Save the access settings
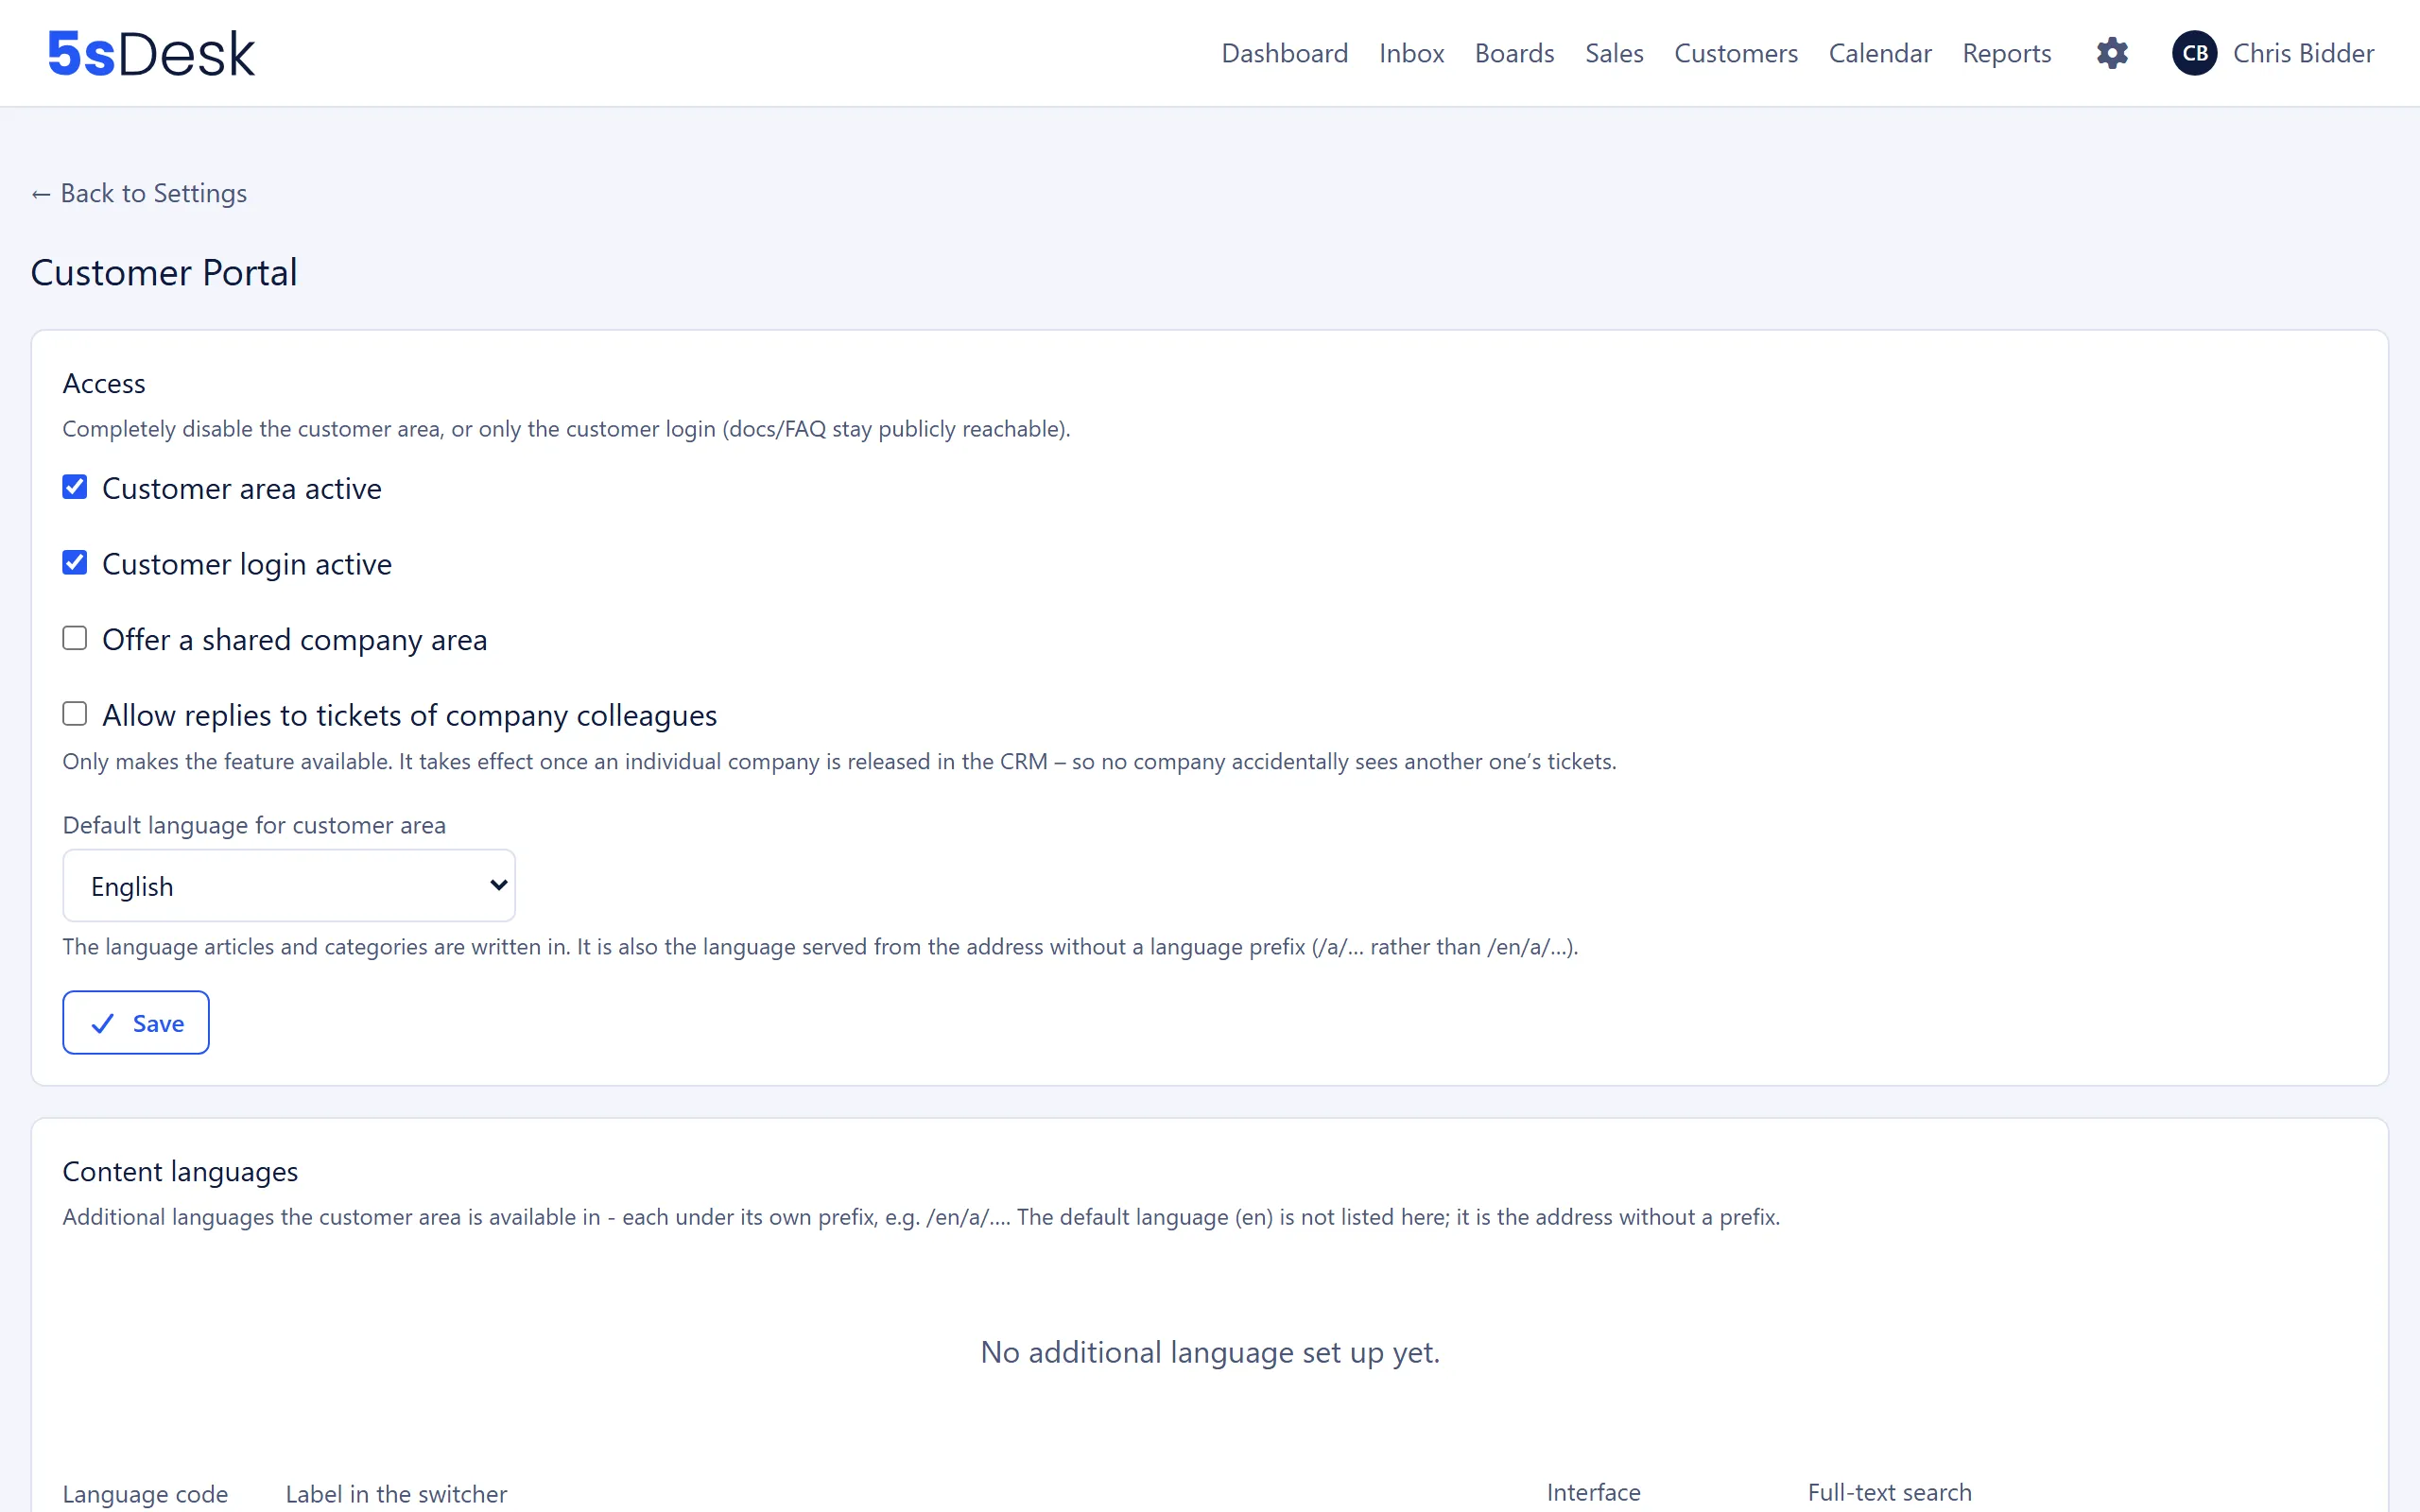The height and width of the screenshot is (1512, 2420). pos(136,1023)
